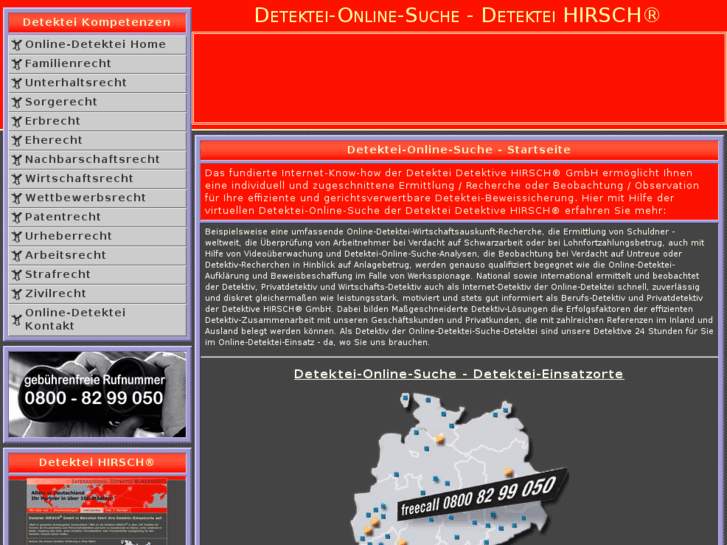Open the Detektei HIRSCH website preview thumbnail
The image size is (727, 545).
pyautogui.click(x=97, y=511)
